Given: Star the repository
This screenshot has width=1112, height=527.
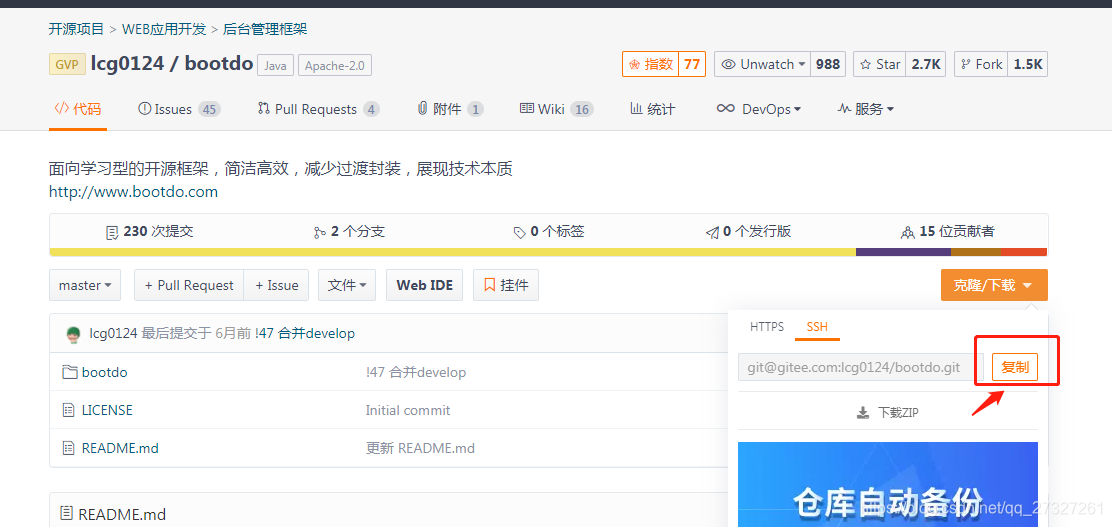Looking at the screenshot, I should [x=879, y=65].
